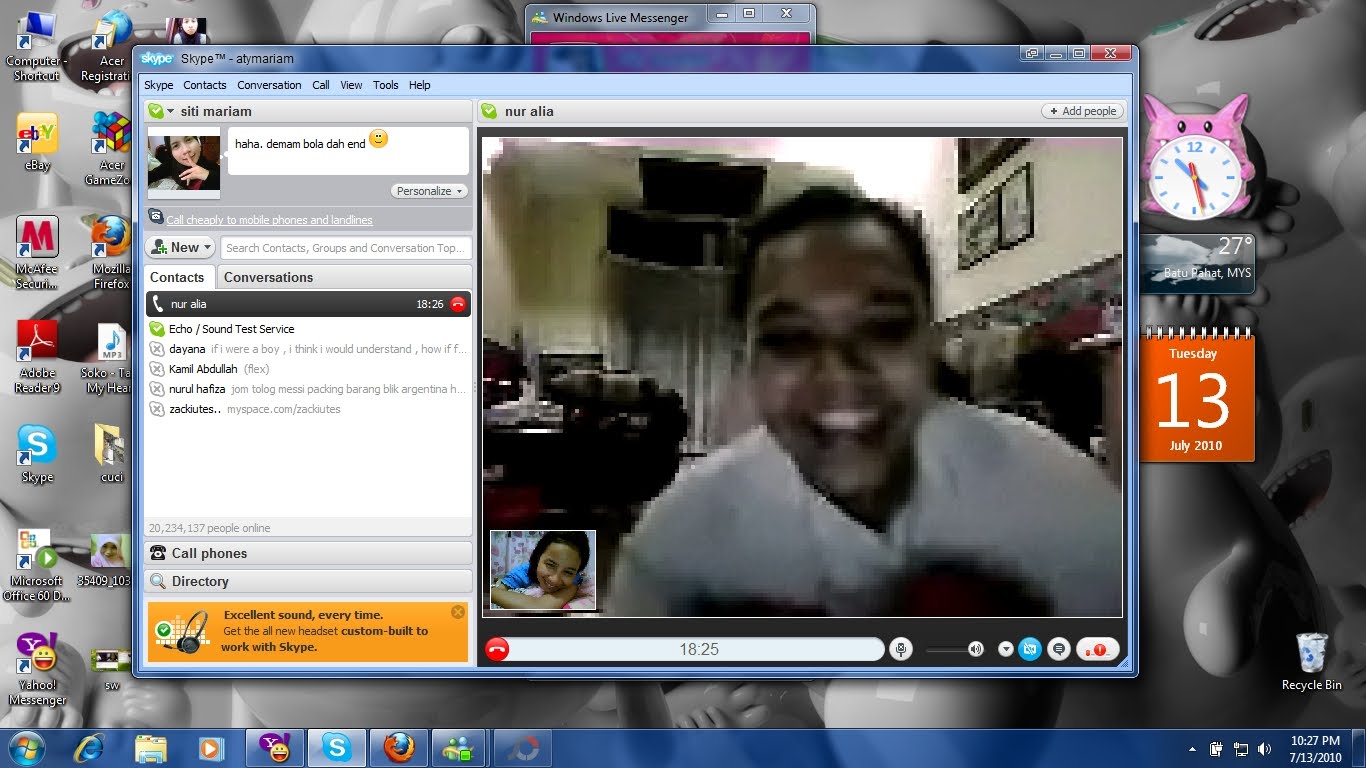Click the headset ad banner
The height and width of the screenshot is (768, 1366).
coord(308,632)
